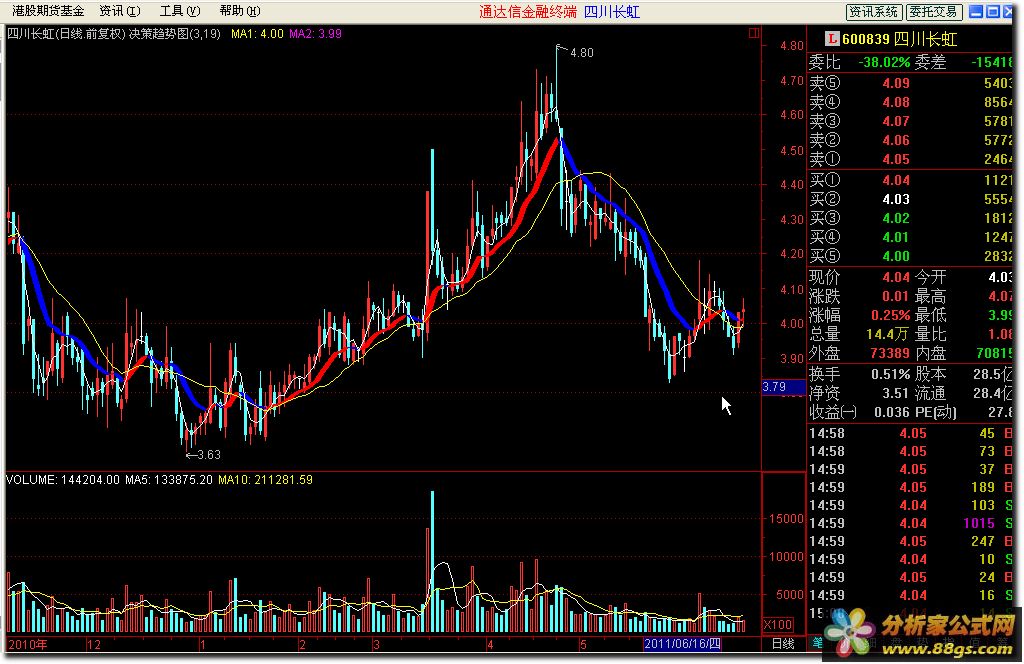Click the 收益(一) 0.036 value
This screenshot has width=1024, height=664.
click(891, 413)
